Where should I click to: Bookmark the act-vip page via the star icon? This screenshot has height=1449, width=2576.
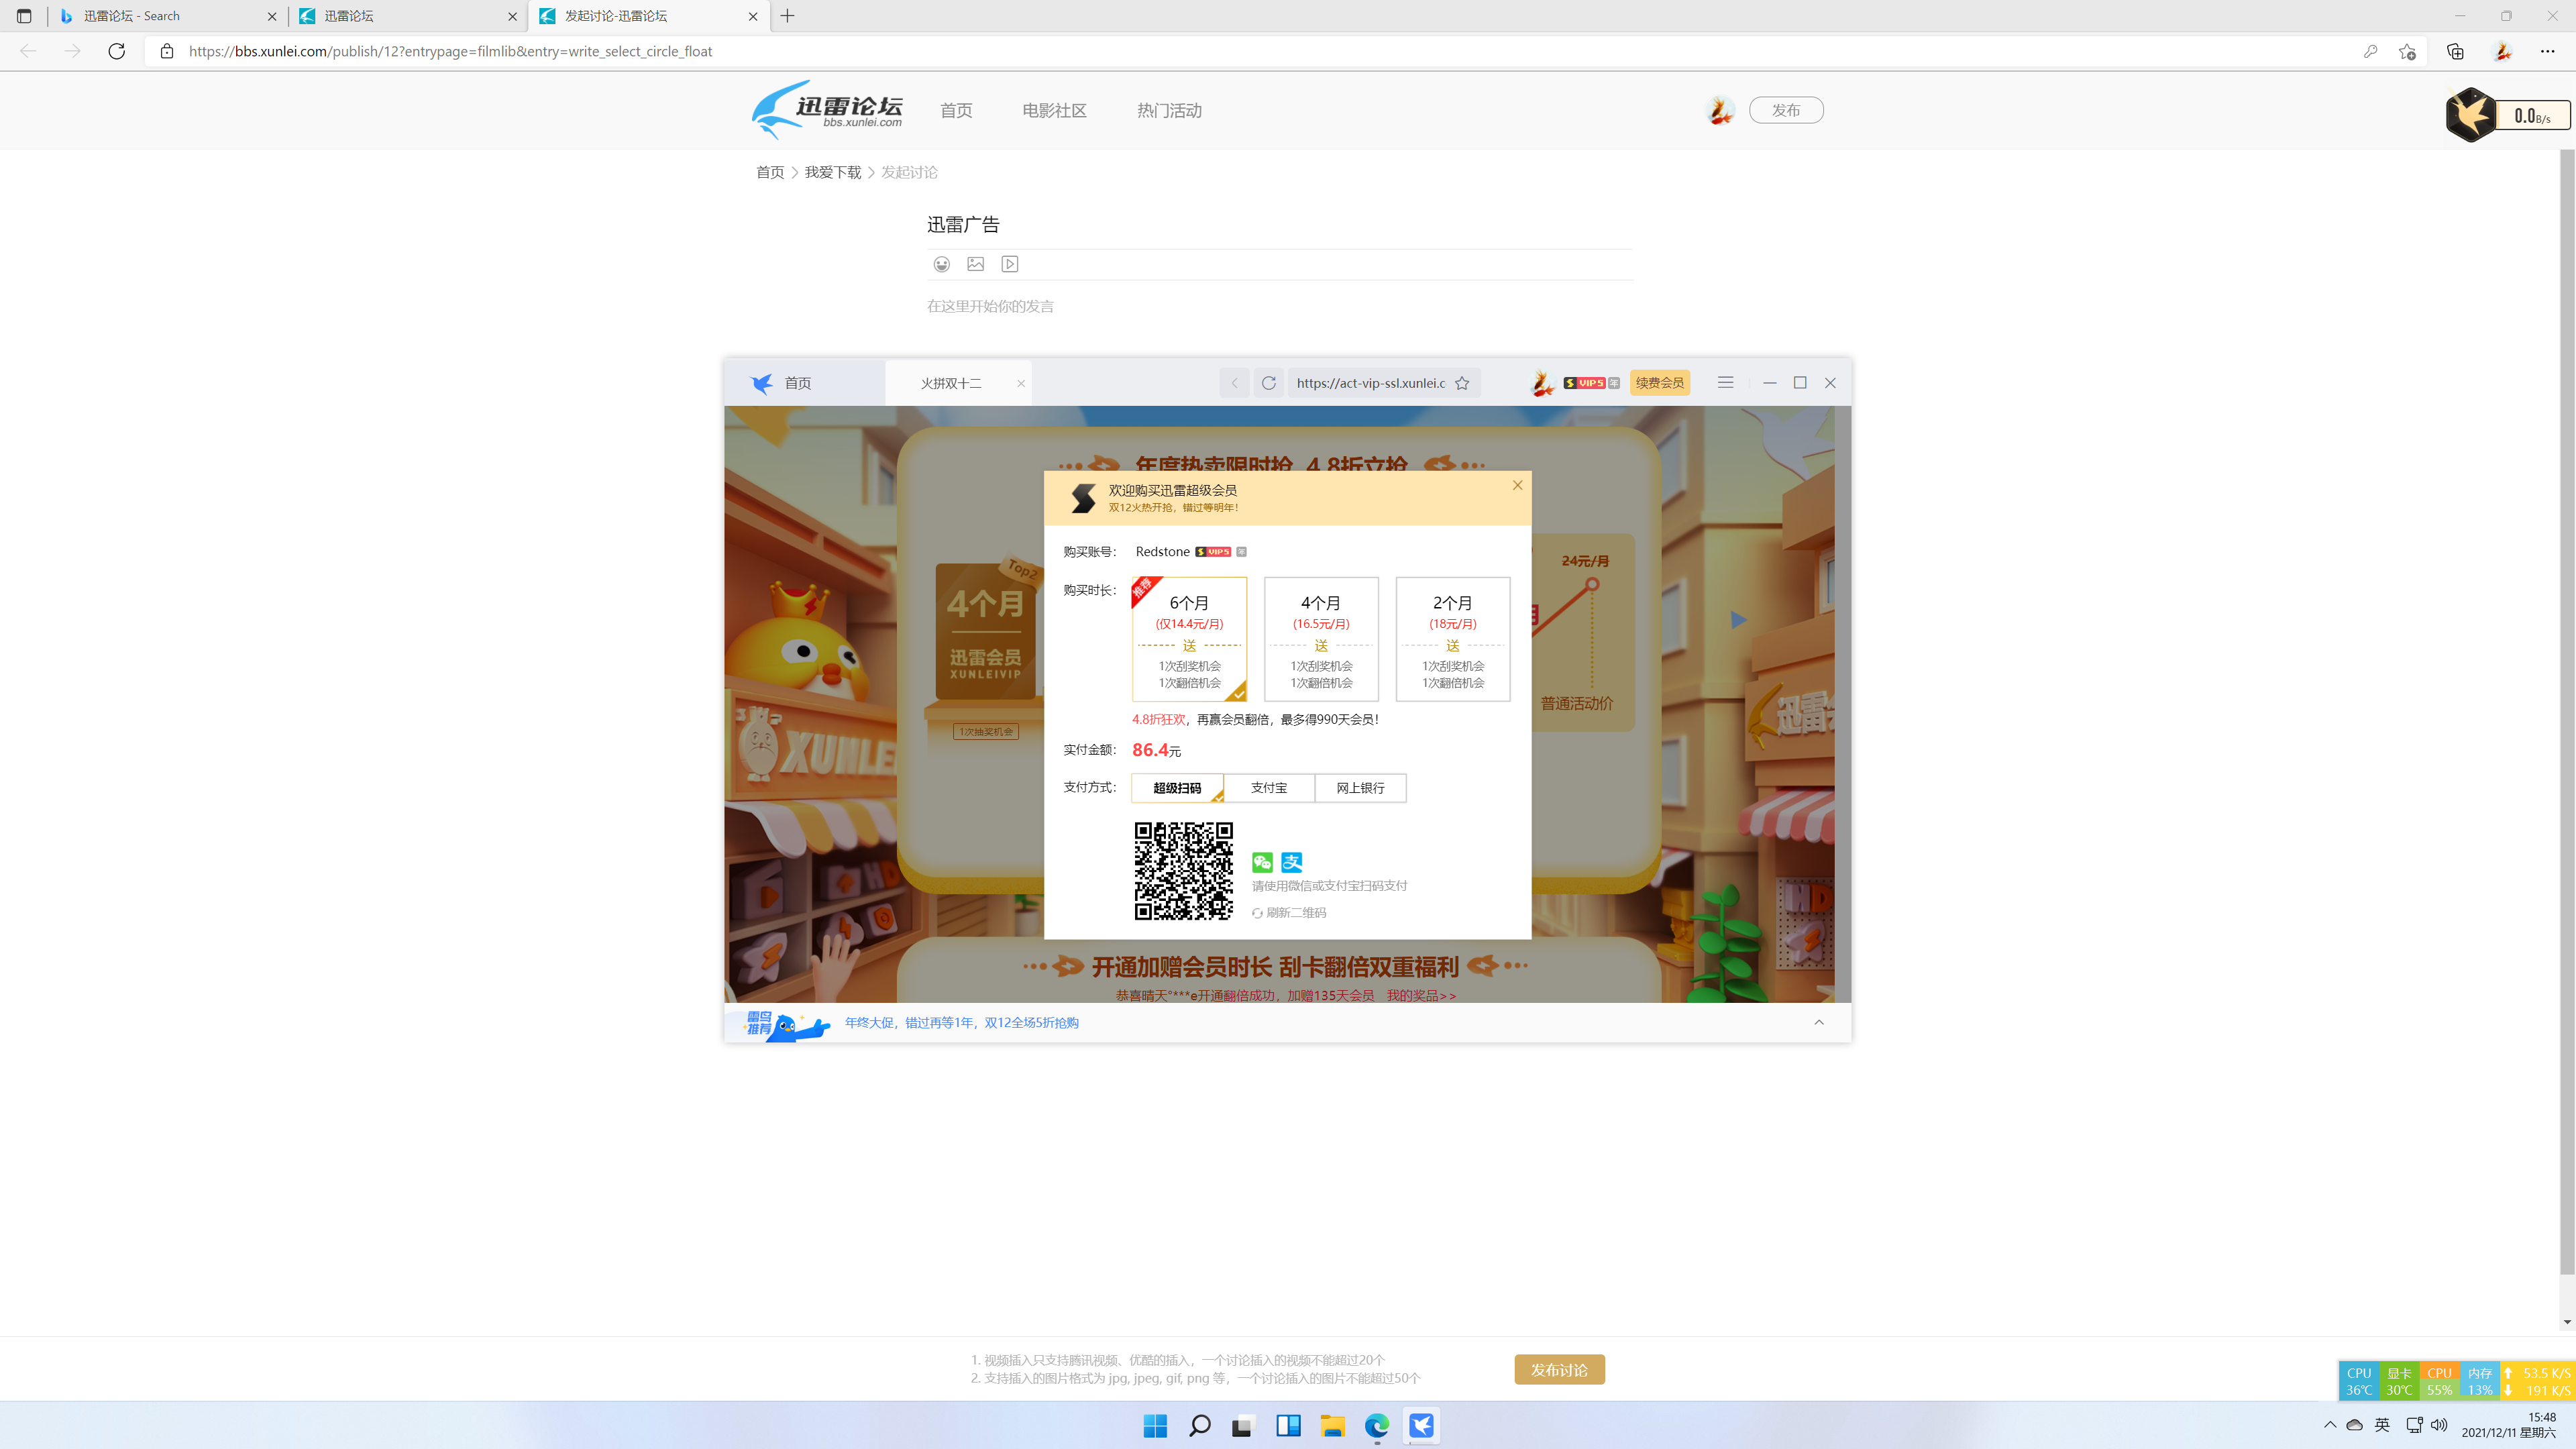[1462, 382]
